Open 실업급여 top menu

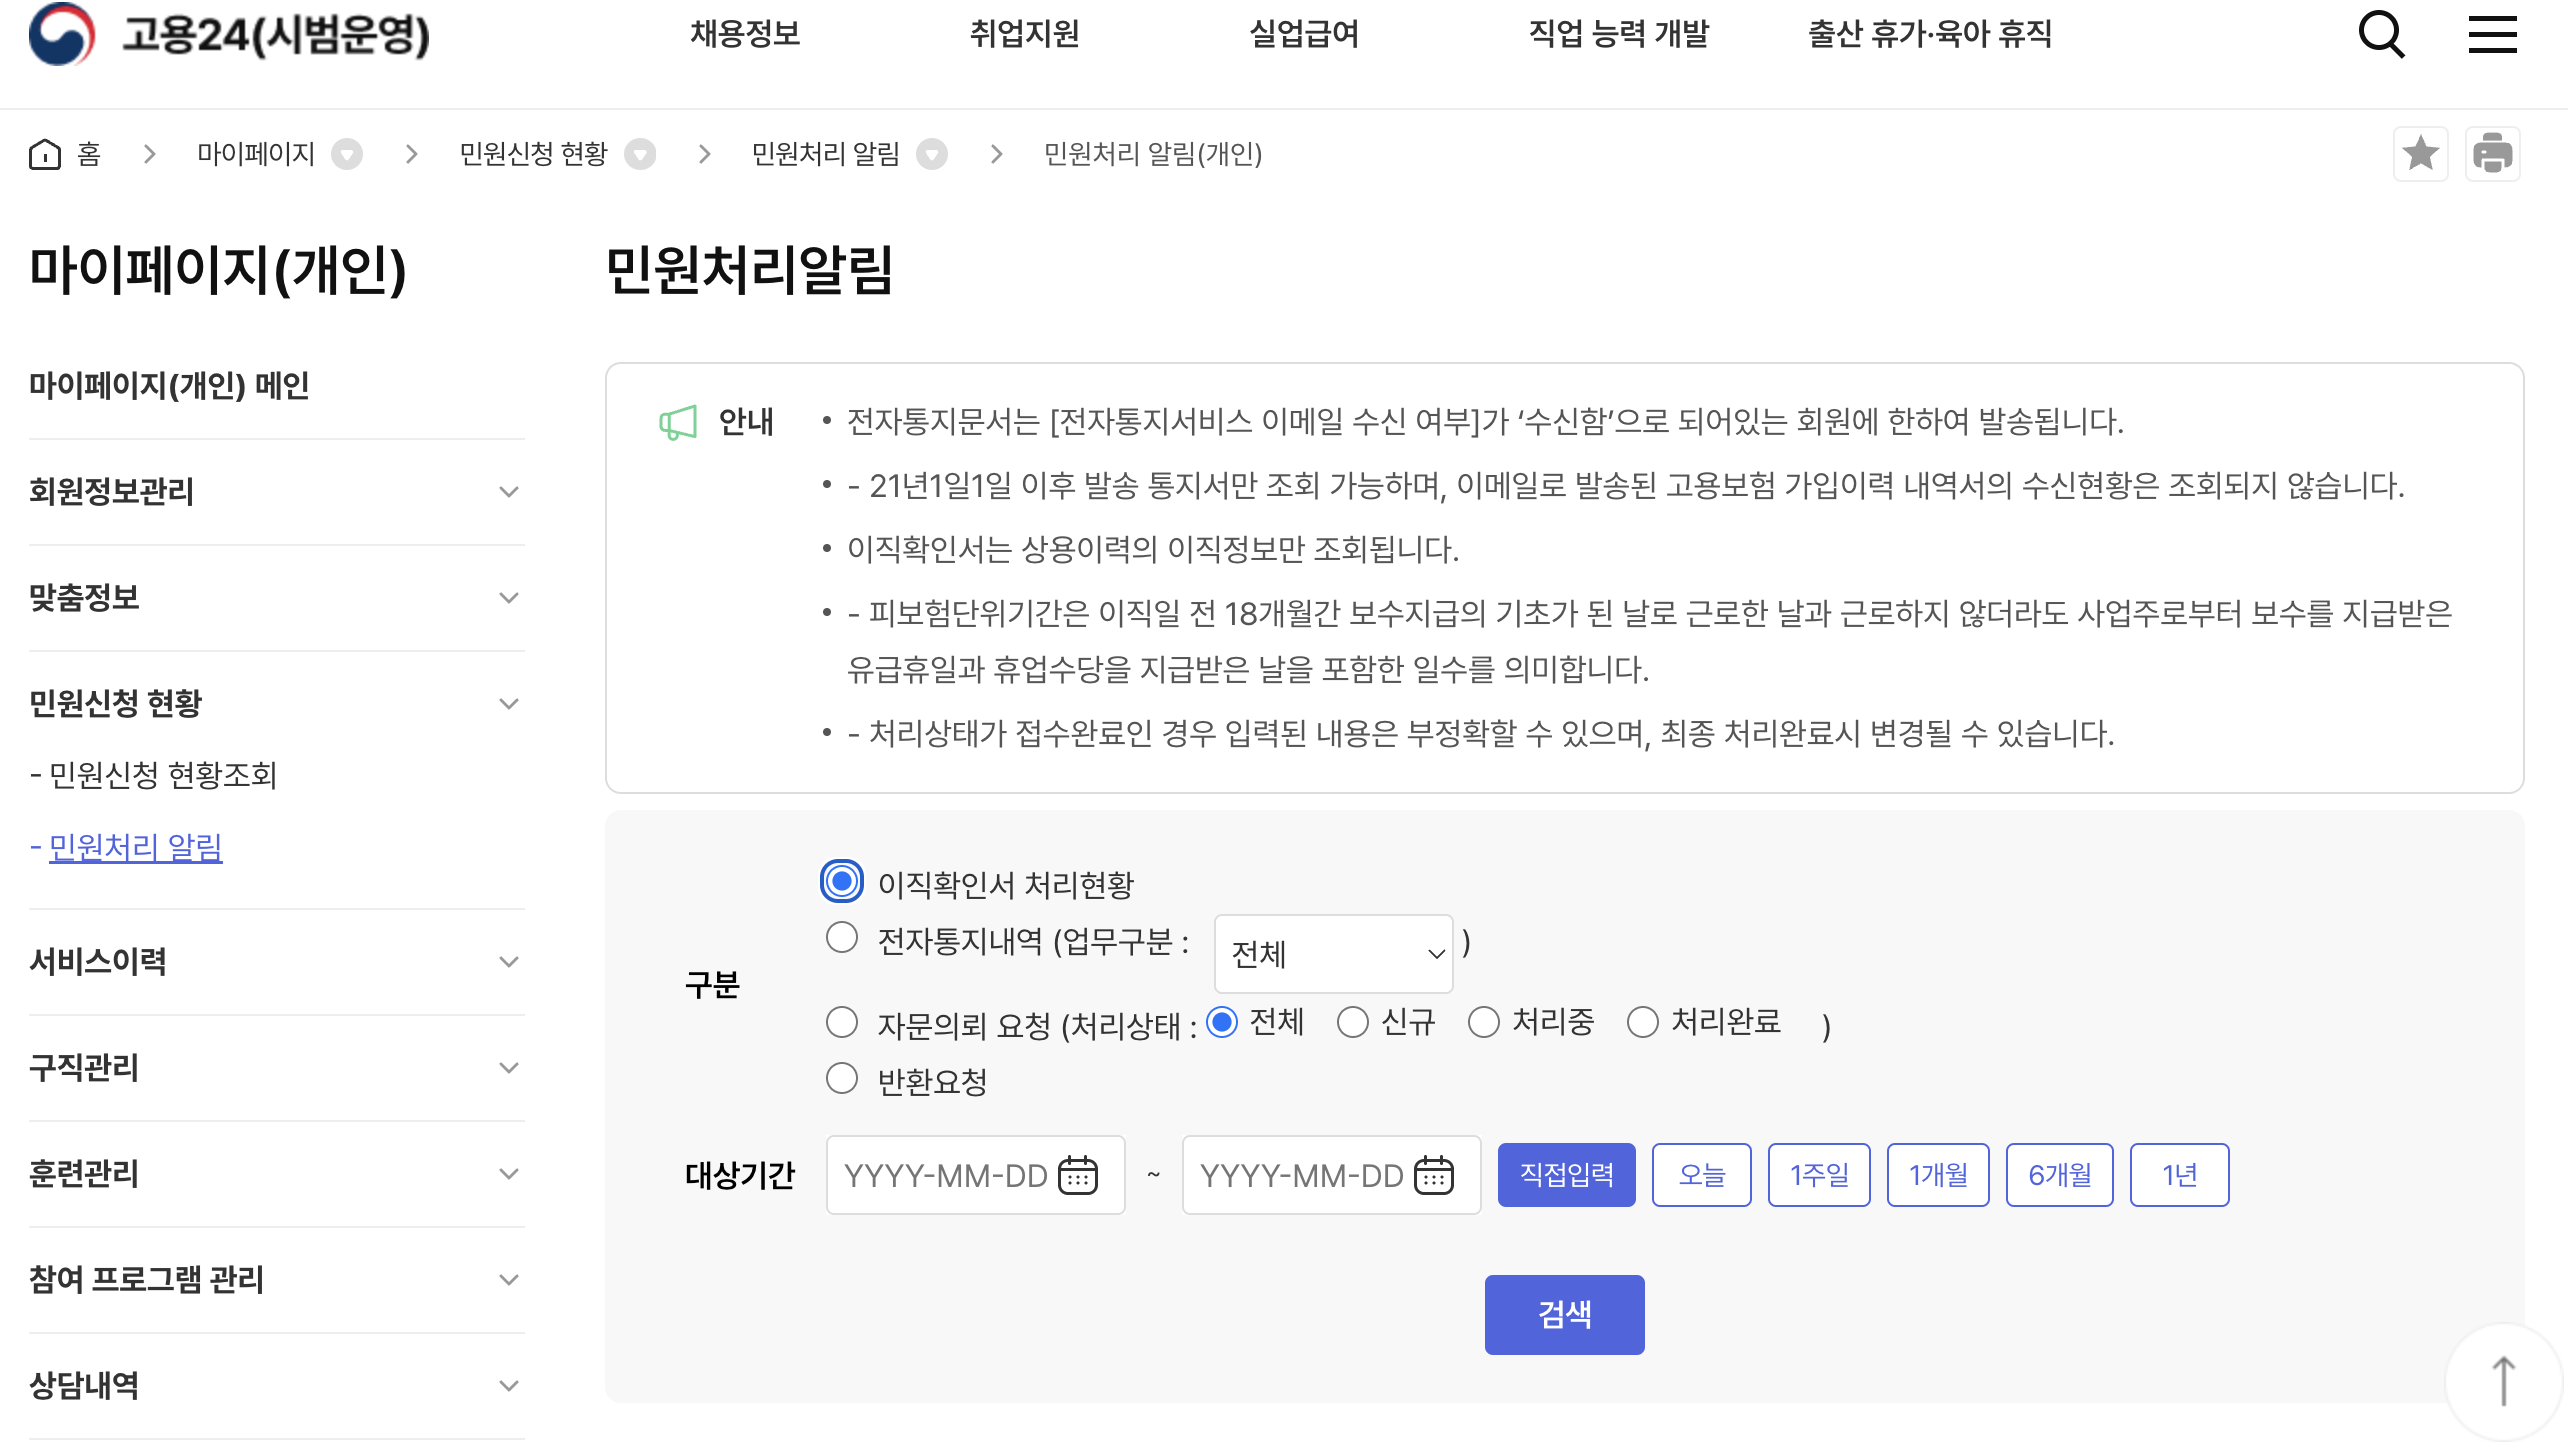pyautogui.click(x=1304, y=35)
